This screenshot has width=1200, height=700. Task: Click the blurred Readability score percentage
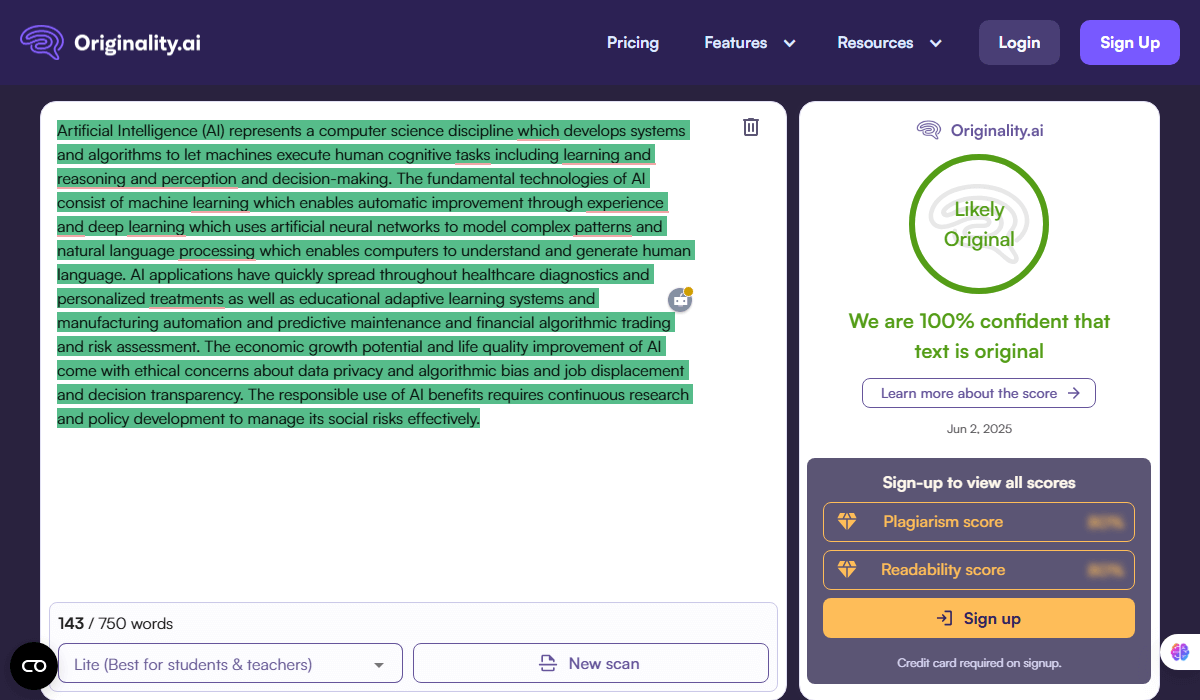1105,570
